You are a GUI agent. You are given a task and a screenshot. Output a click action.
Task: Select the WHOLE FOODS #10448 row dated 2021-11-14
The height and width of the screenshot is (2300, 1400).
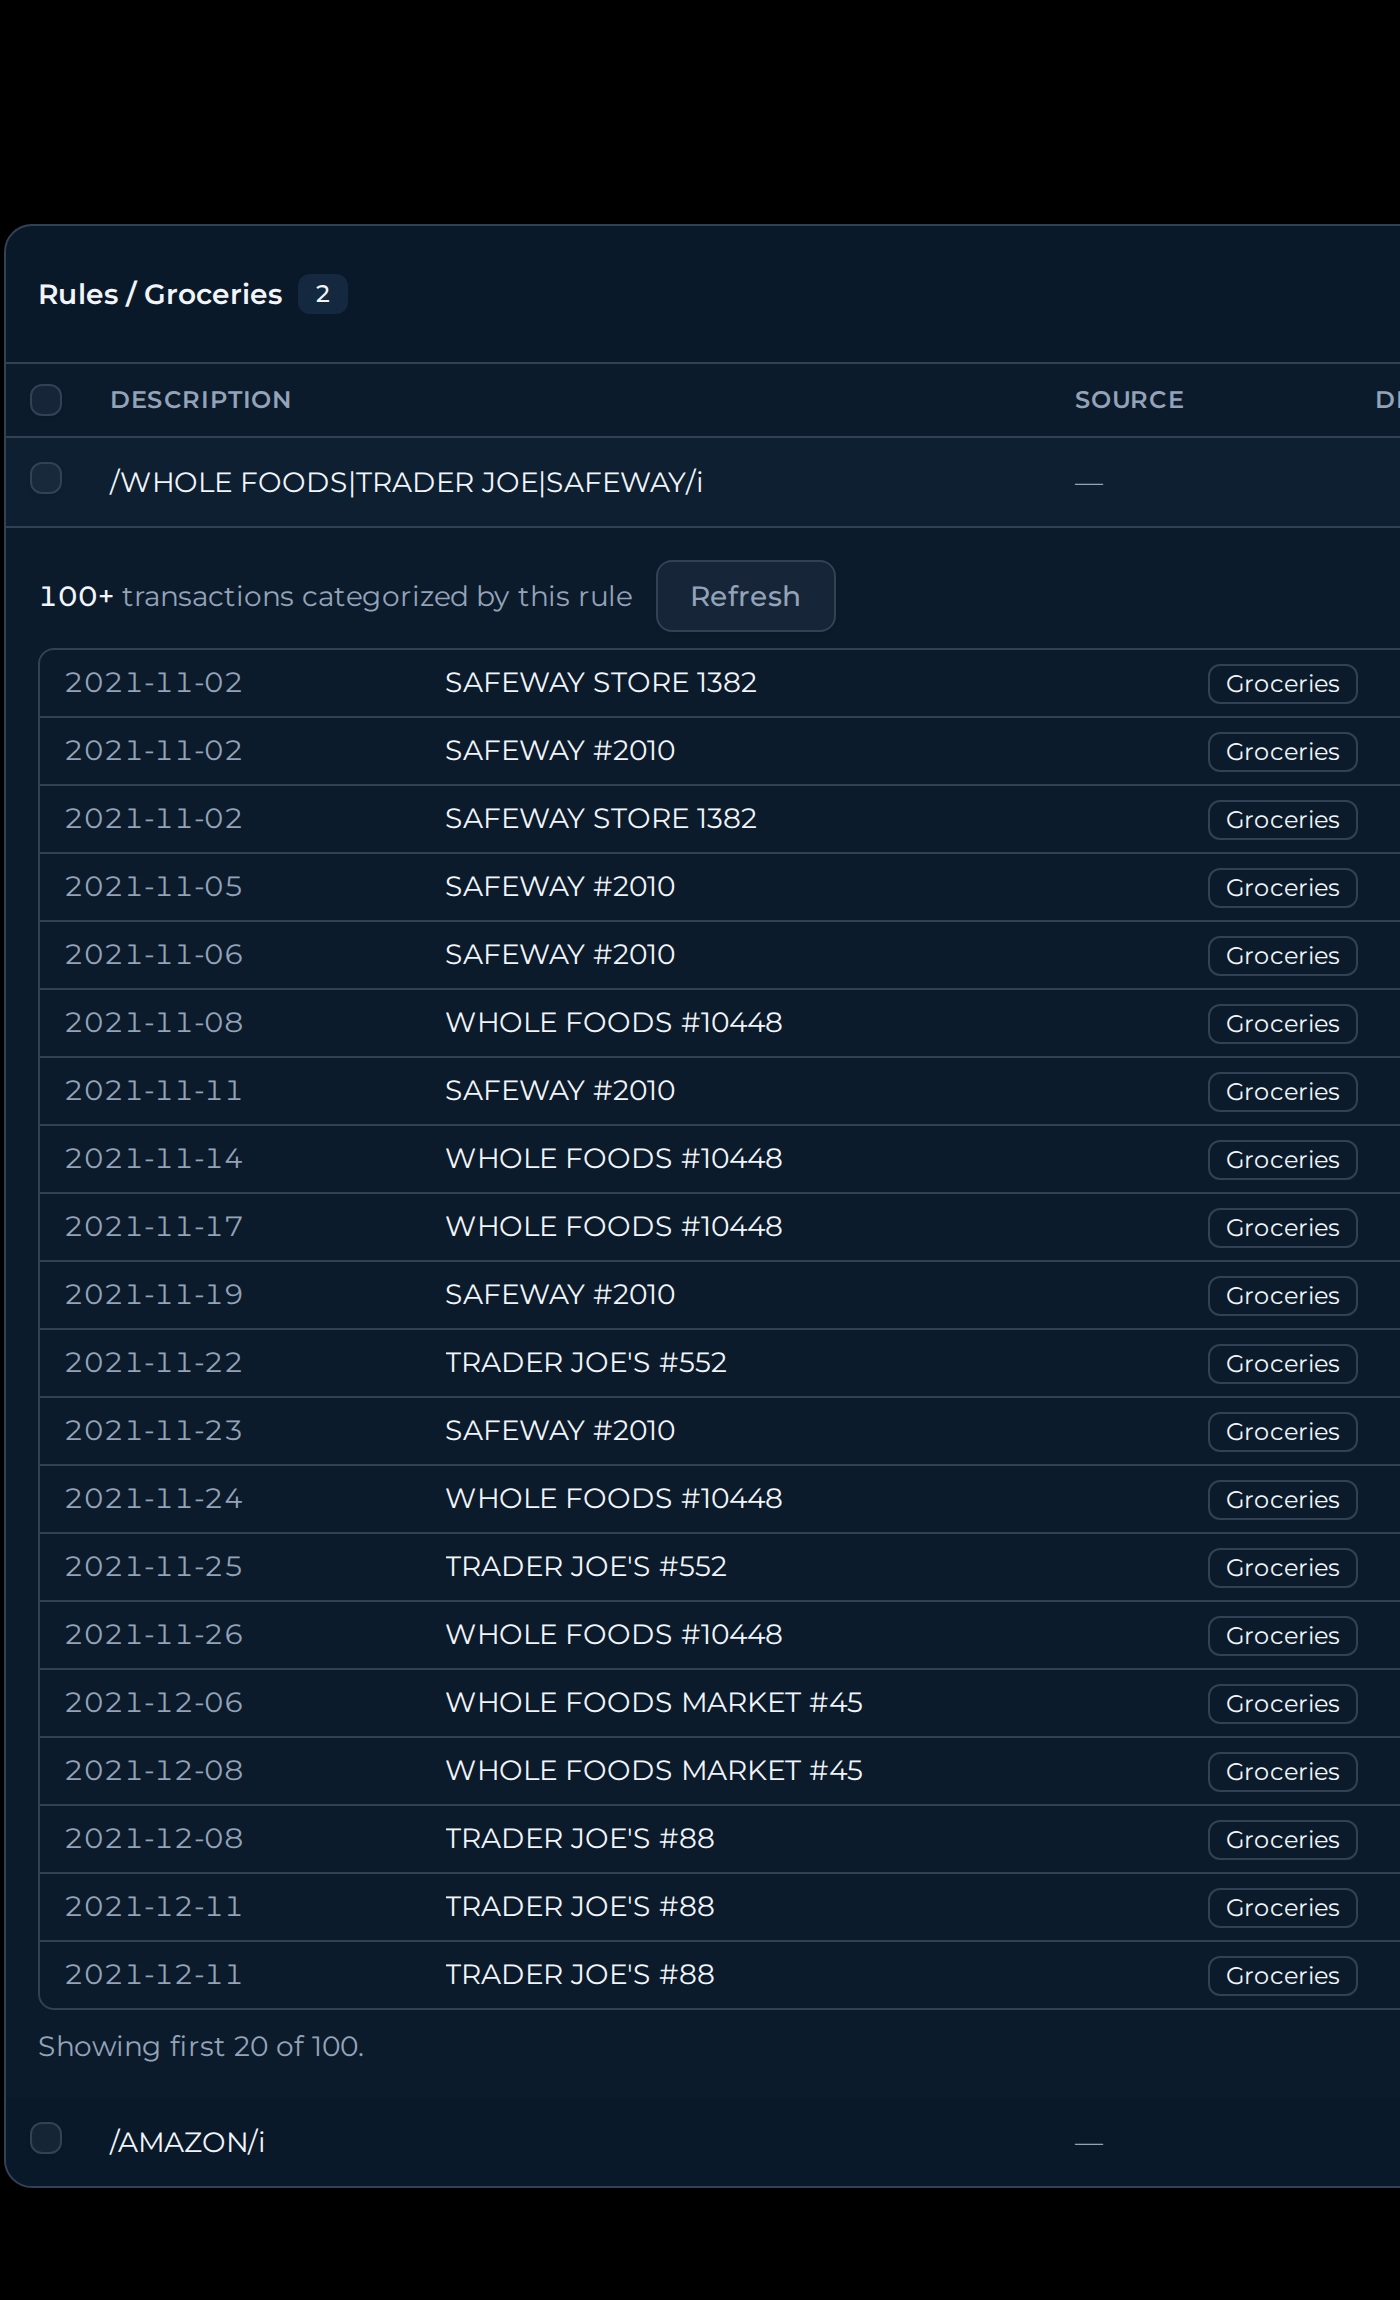coord(720,1159)
